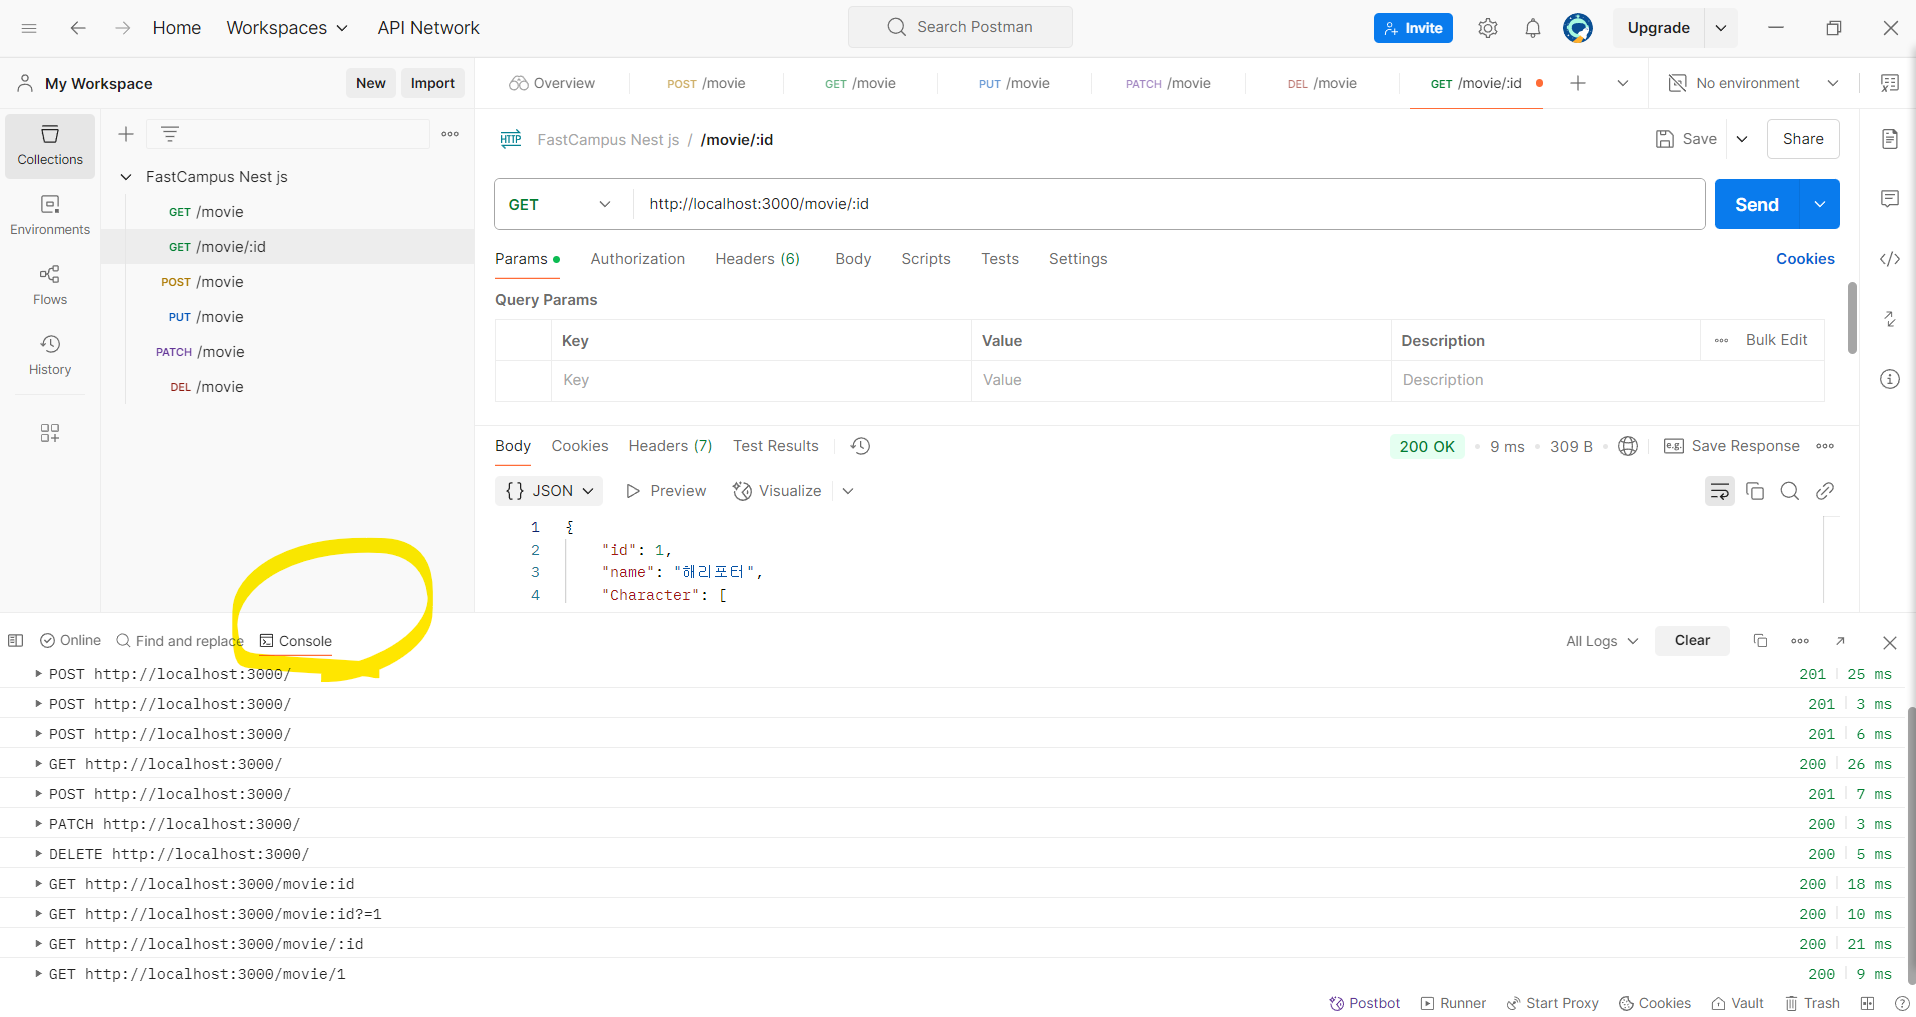Copy the response body
Image resolution: width=1916 pixels, height=1017 pixels.
point(1755,491)
